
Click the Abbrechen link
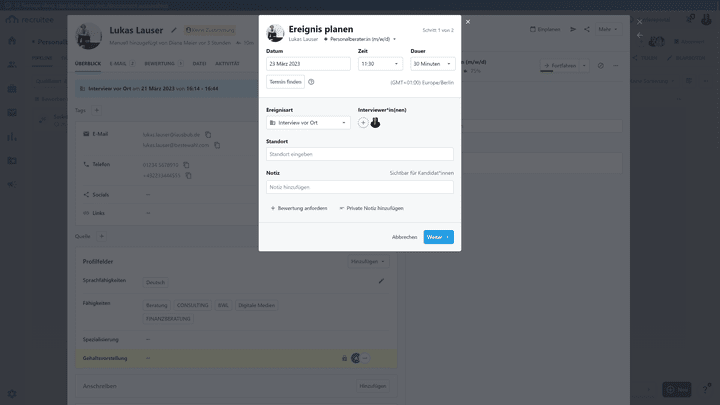405,237
